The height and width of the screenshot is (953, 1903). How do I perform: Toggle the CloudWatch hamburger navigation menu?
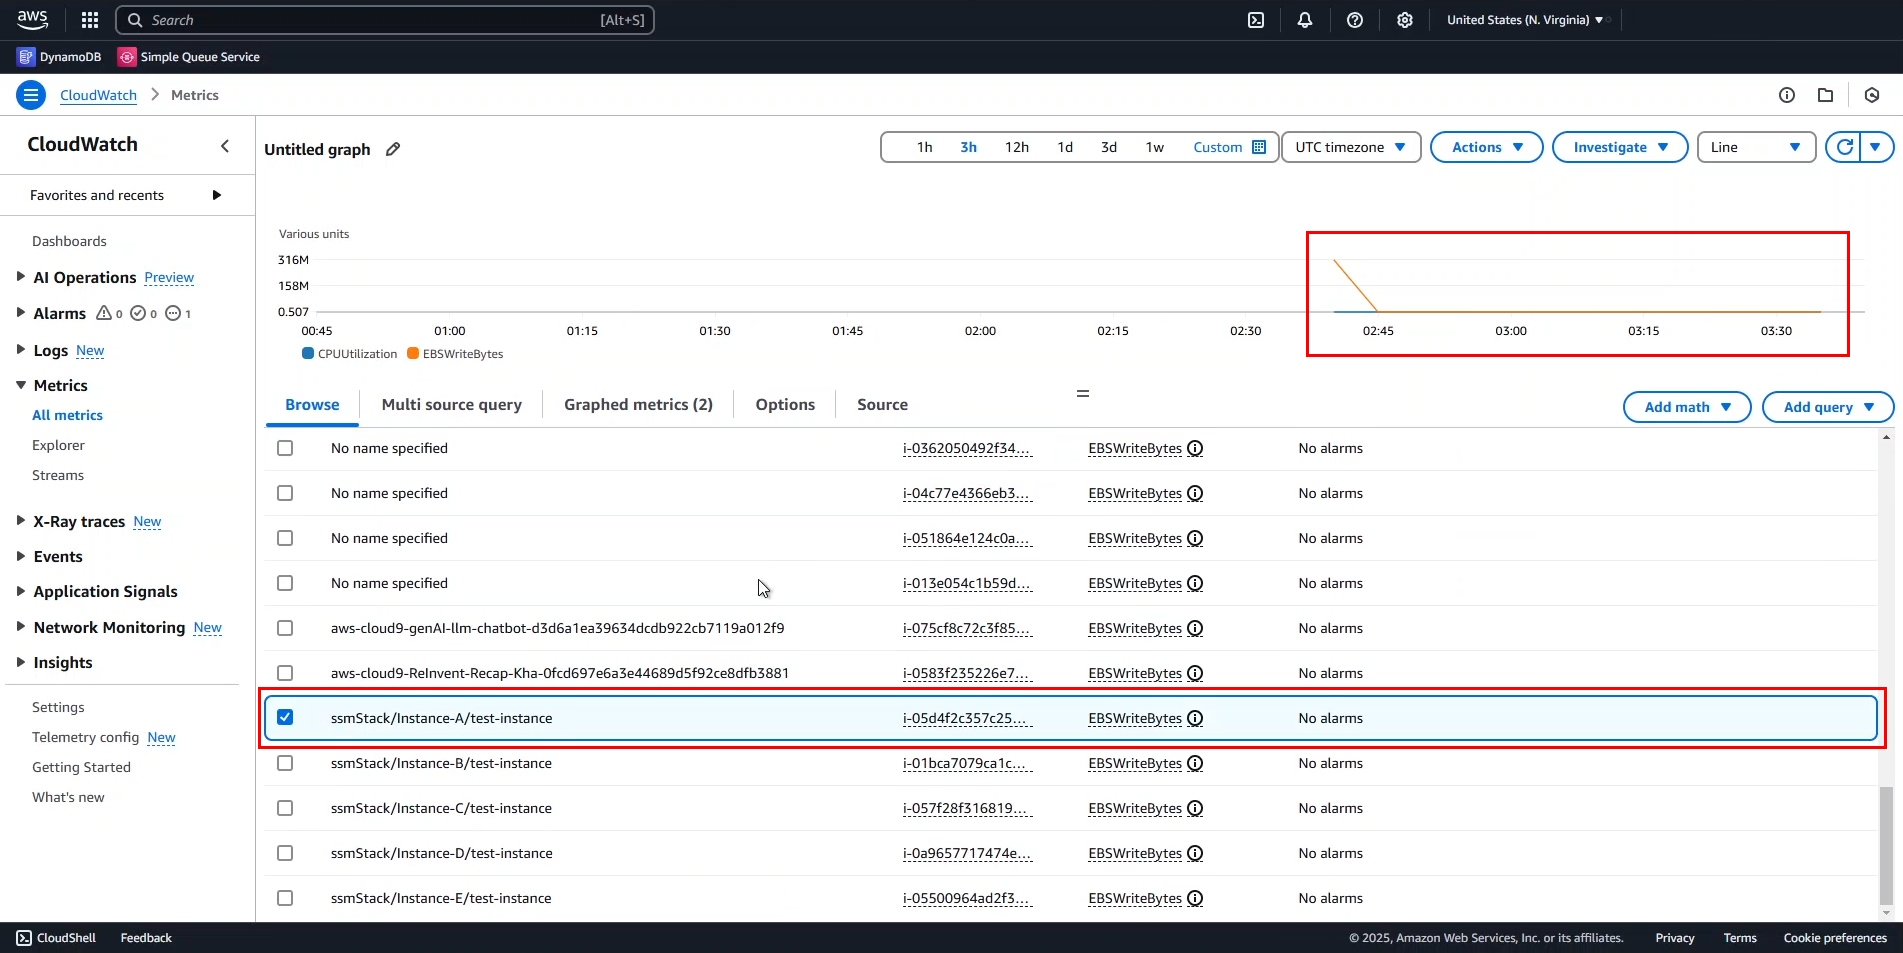point(31,95)
